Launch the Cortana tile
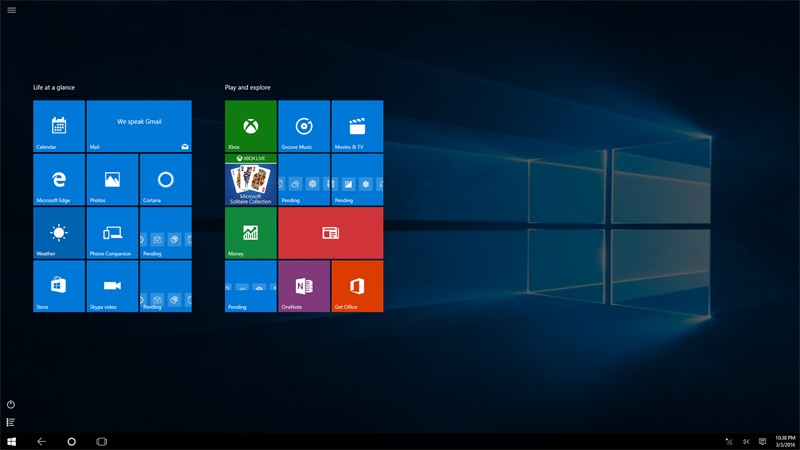Image resolution: width=800 pixels, height=450 pixels. pos(166,179)
